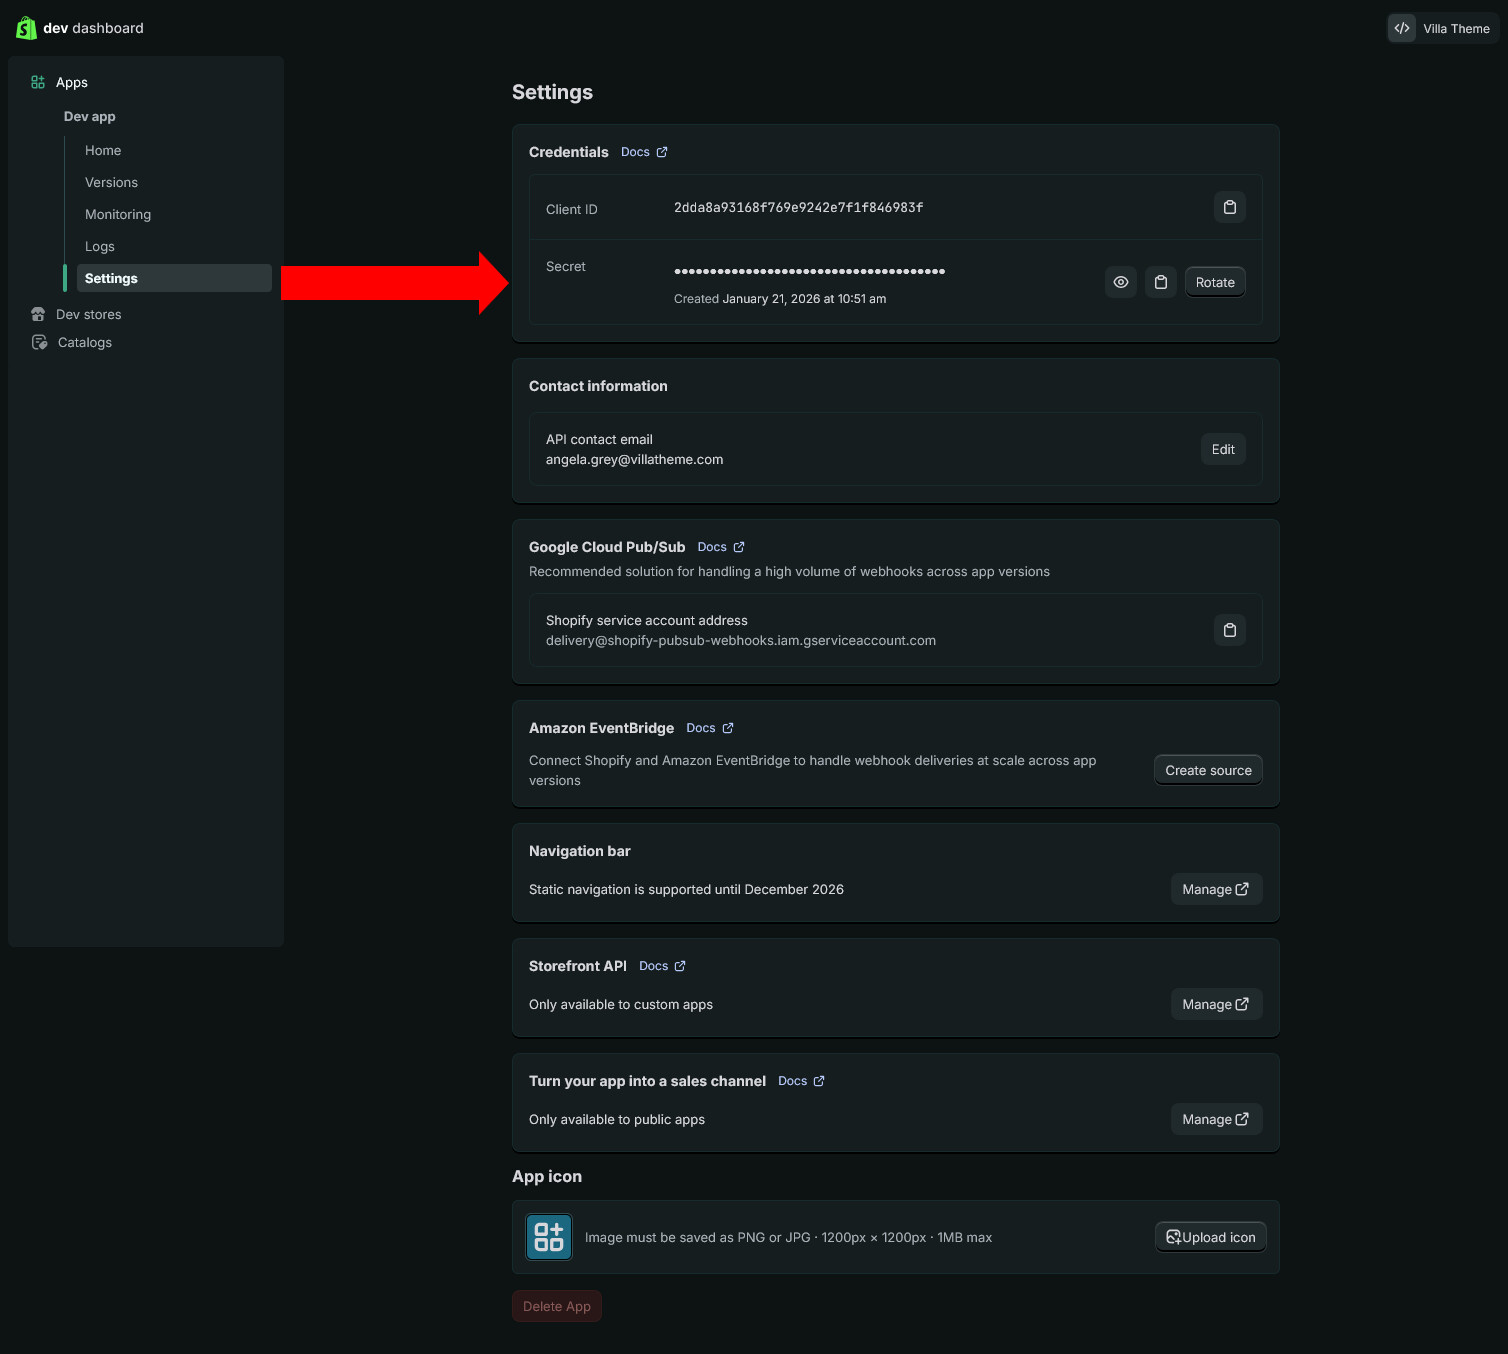This screenshot has height=1354, width=1508.
Task: Open the Home page of Dev app
Action: click(103, 150)
